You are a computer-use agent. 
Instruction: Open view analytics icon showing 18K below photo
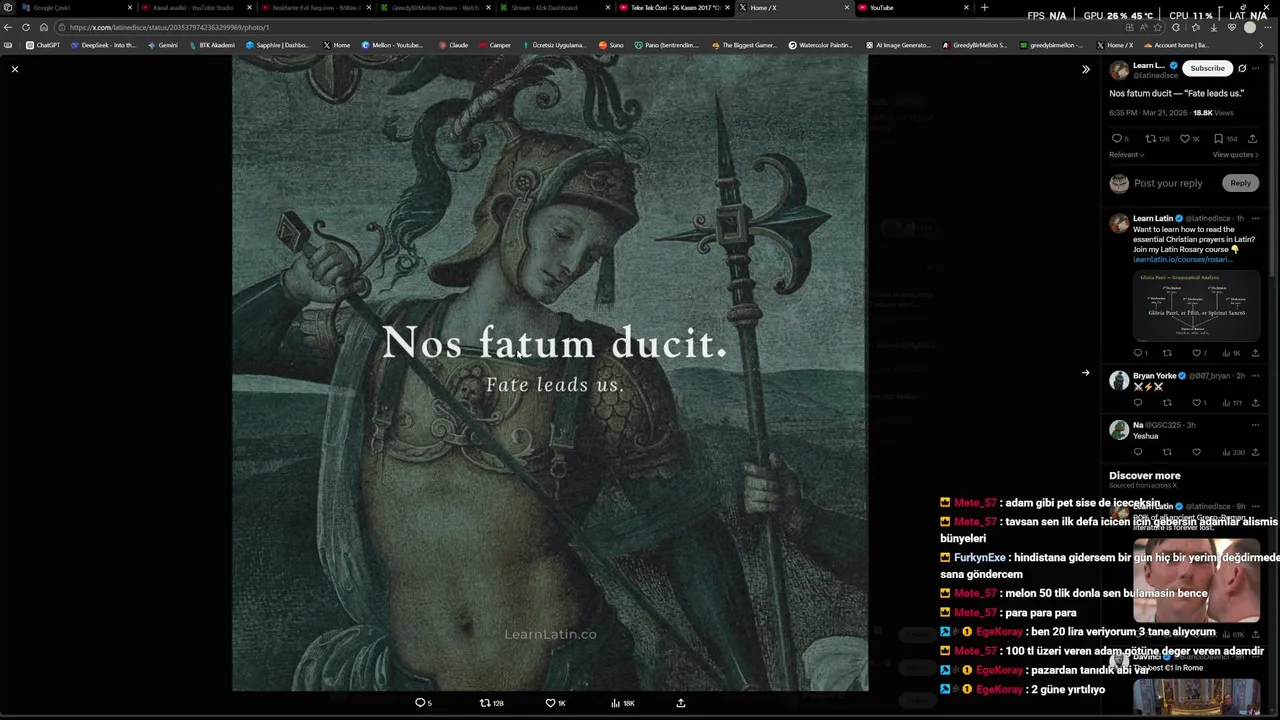pos(615,703)
